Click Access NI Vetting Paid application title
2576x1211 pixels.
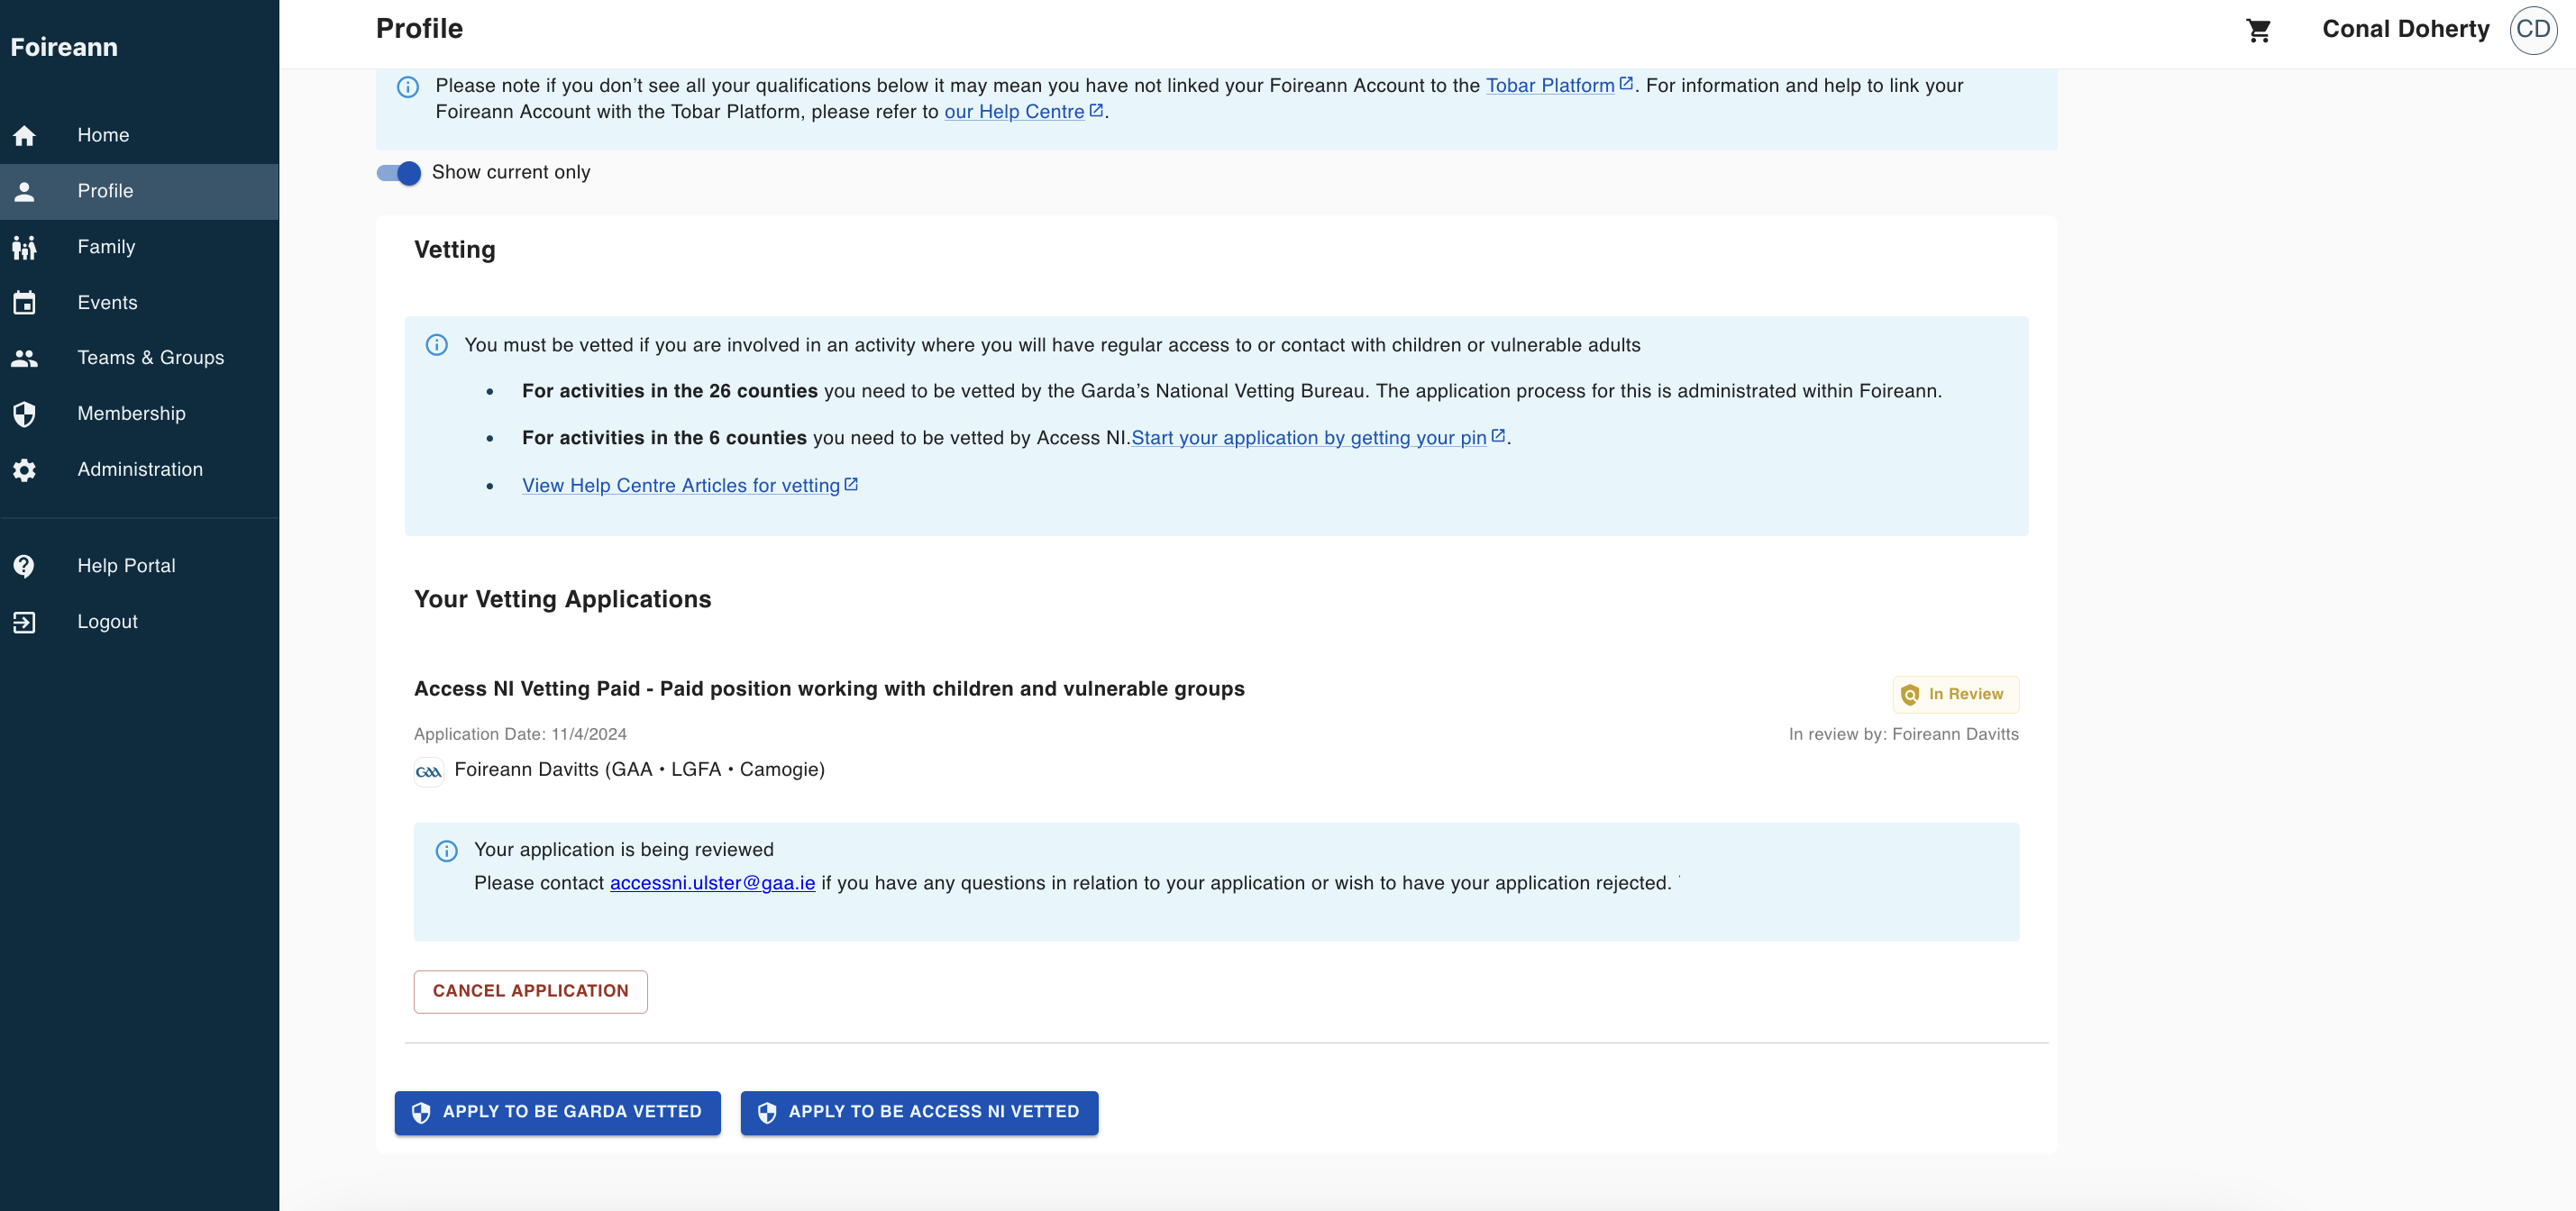829,689
